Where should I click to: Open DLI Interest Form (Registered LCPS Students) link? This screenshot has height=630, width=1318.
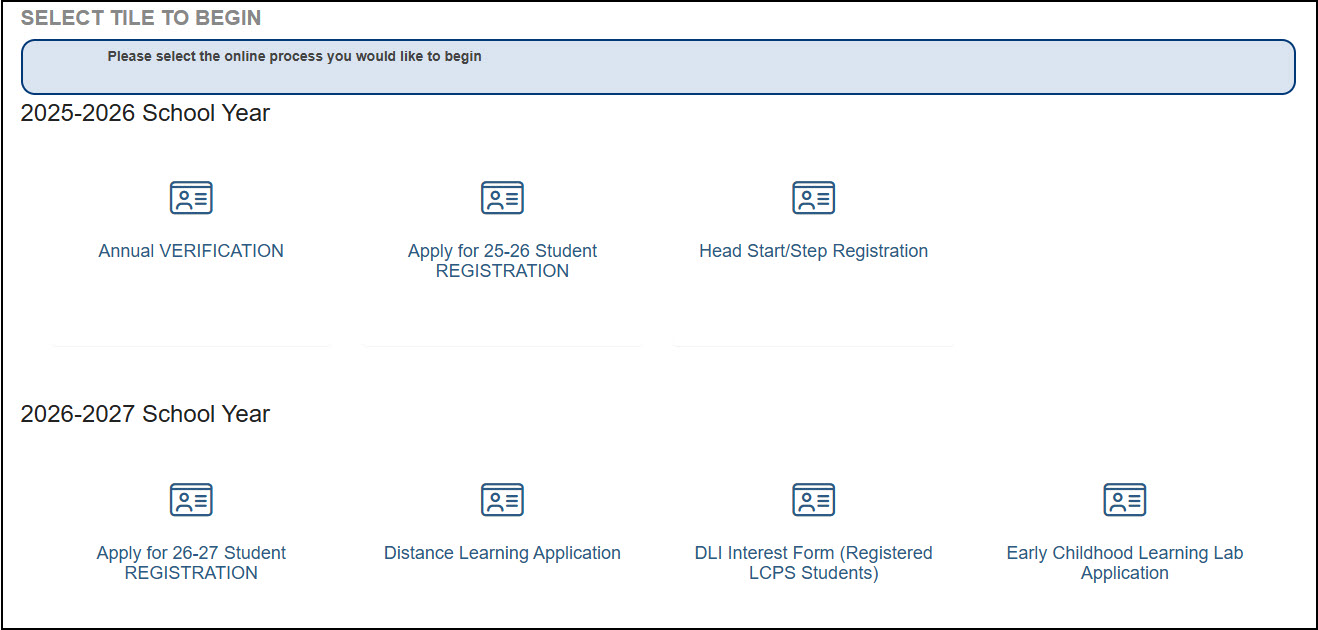(x=813, y=563)
